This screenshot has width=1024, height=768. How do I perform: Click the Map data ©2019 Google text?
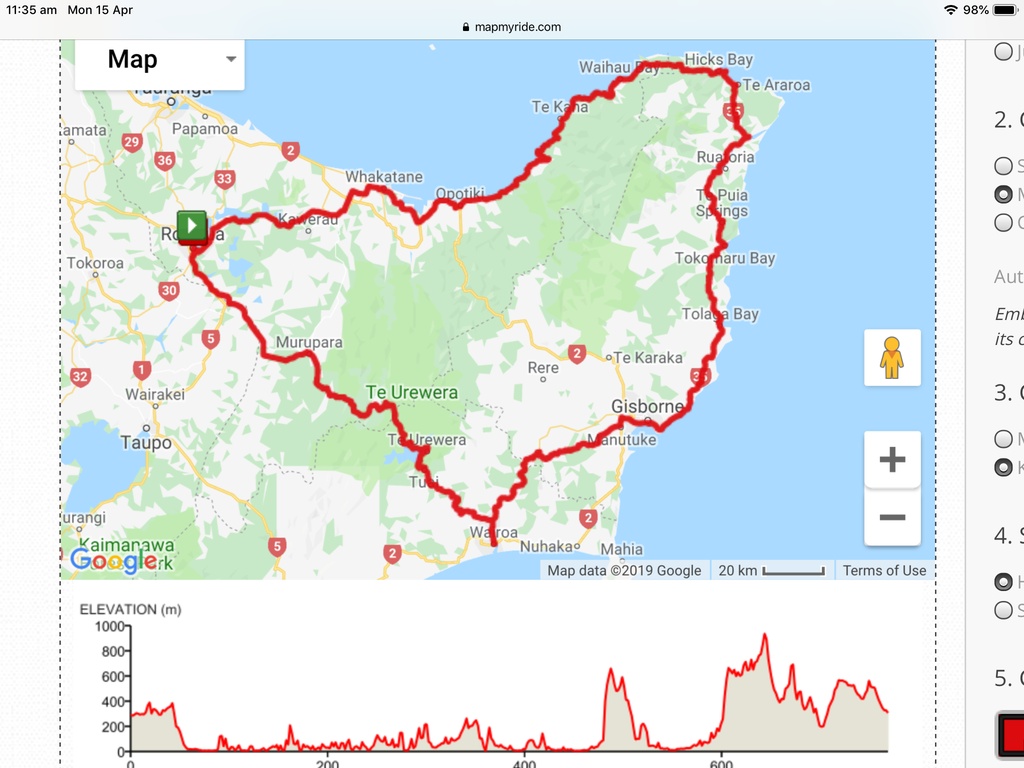click(624, 570)
